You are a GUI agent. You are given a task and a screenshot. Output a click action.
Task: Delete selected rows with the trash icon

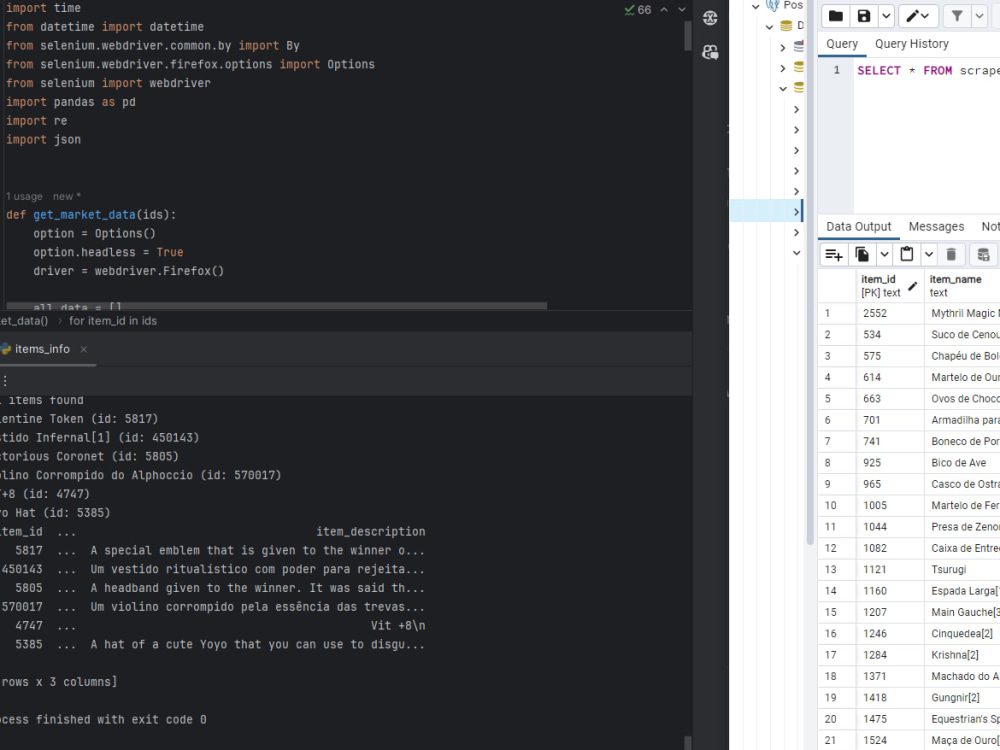pyautogui.click(x=951, y=253)
